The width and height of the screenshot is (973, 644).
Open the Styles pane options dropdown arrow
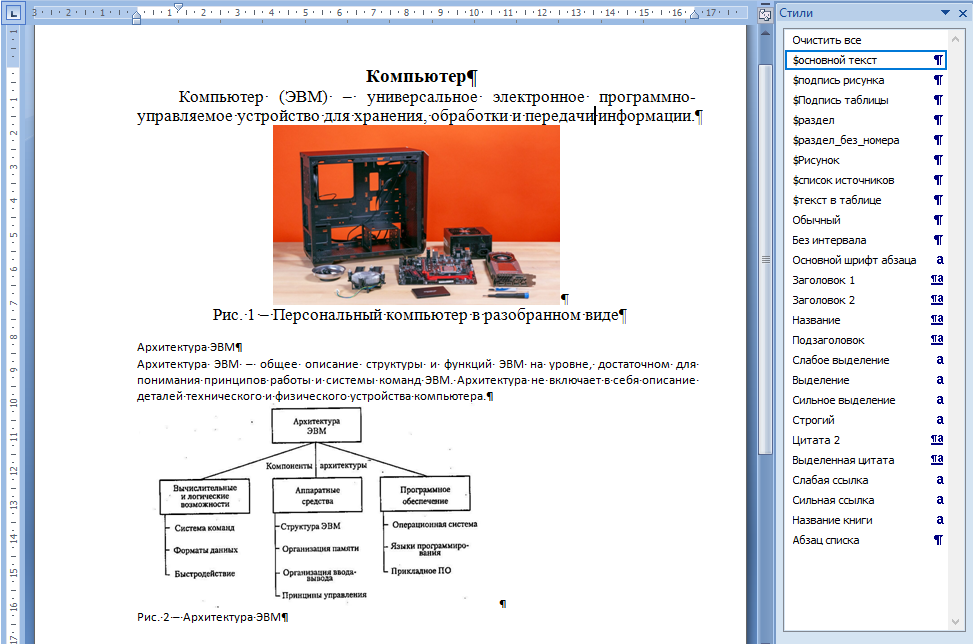[x=945, y=12]
